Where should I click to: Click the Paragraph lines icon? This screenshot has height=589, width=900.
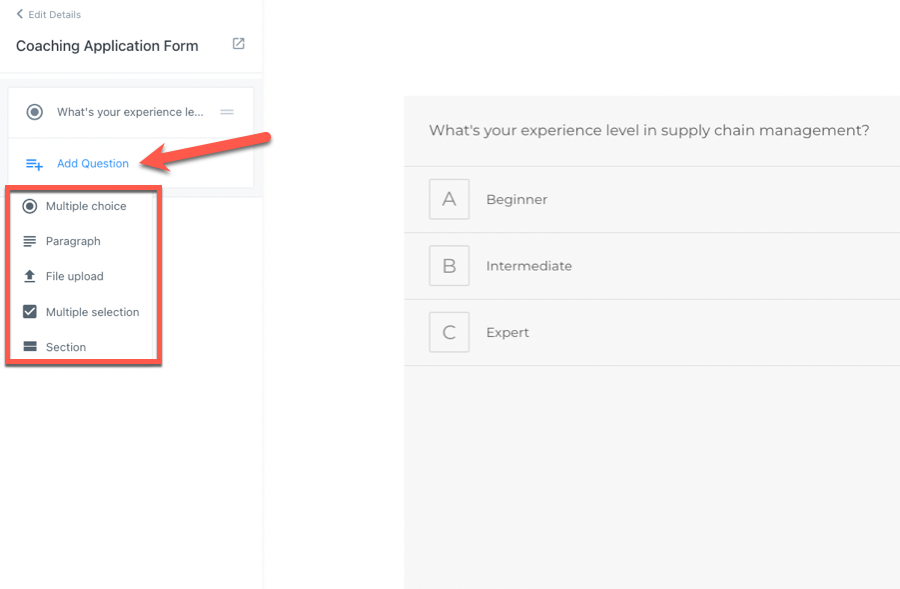coord(29,241)
